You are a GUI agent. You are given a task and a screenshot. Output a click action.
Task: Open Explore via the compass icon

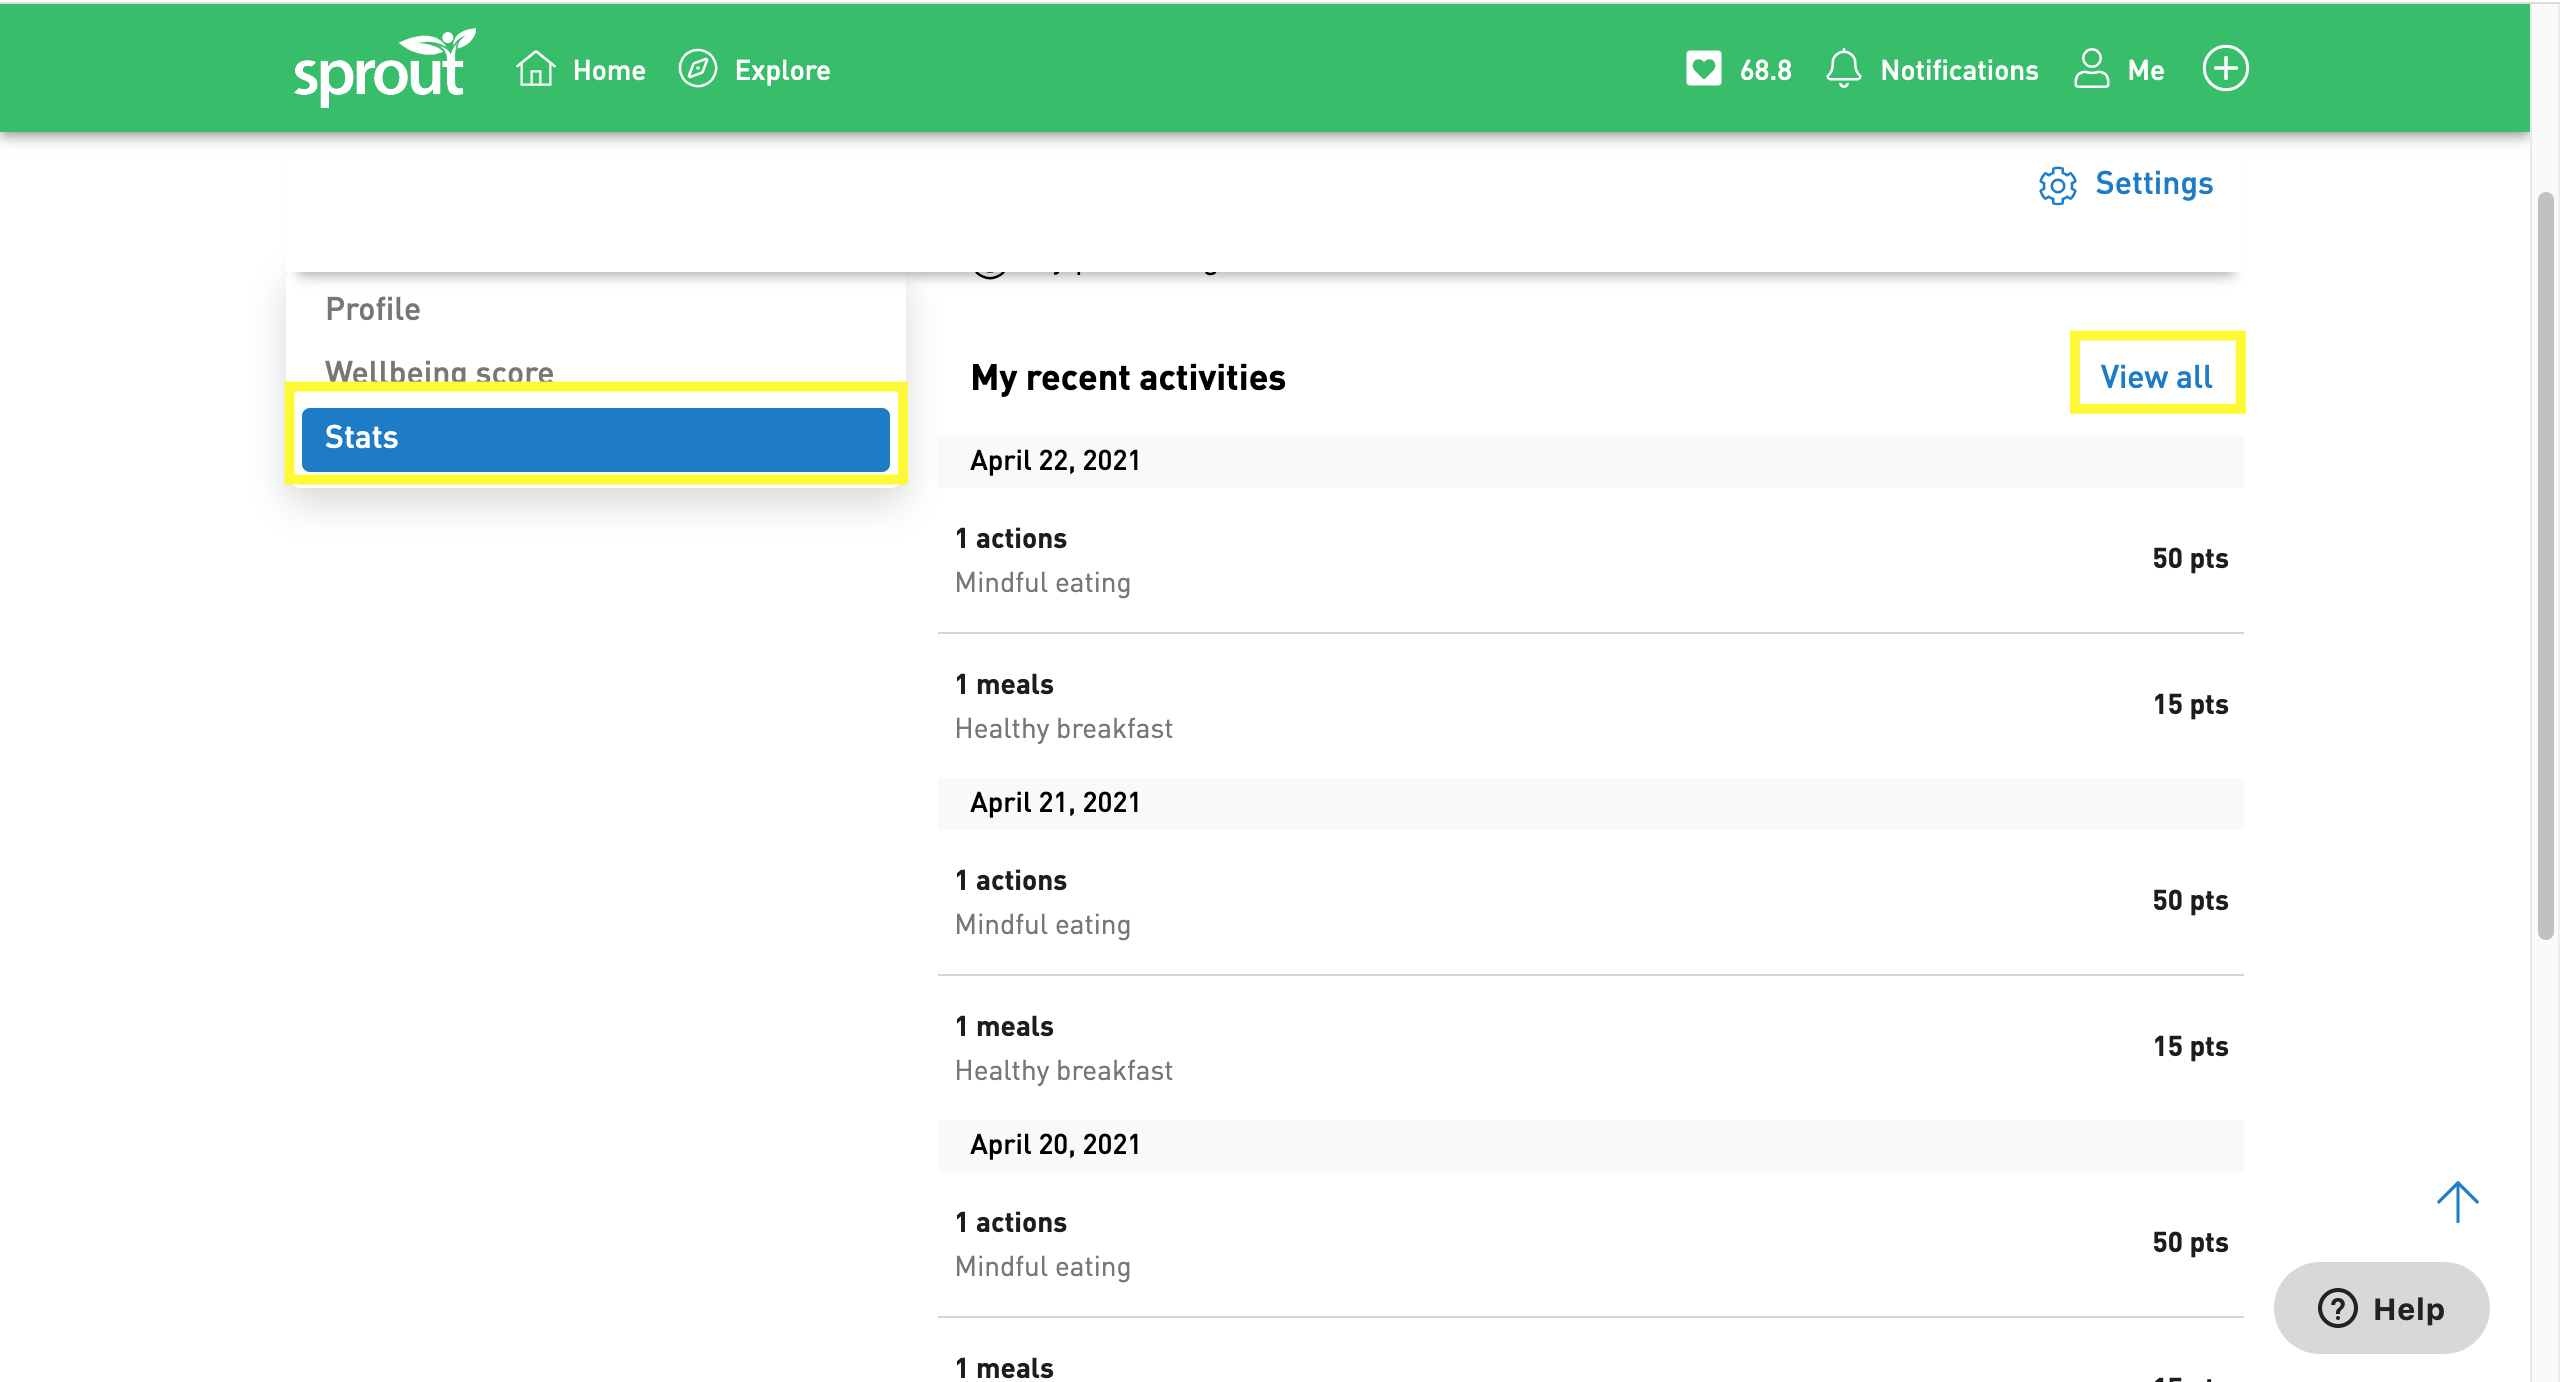[x=698, y=68]
